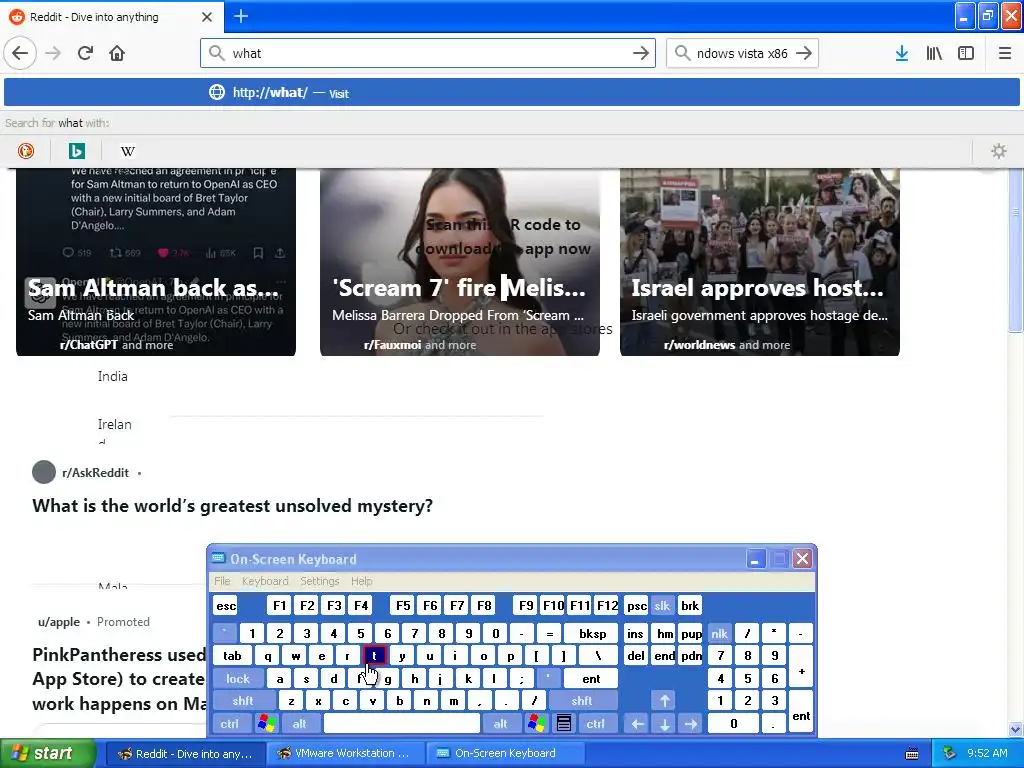Click the right Windows logo key
The height and width of the screenshot is (768, 1024).
coord(536,723)
